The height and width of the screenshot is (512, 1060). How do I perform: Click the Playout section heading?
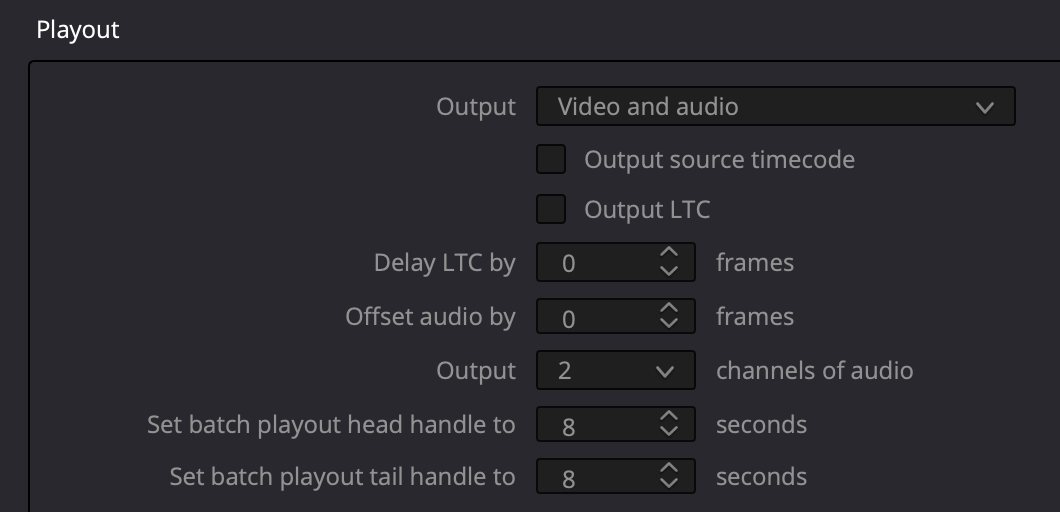point(78,30)
